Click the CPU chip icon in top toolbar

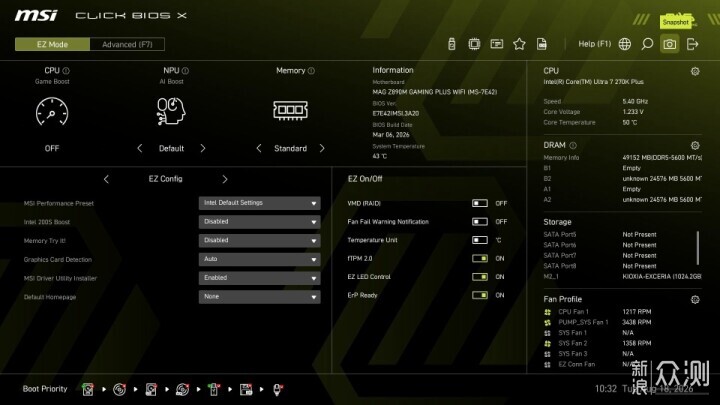pos(474,44)
